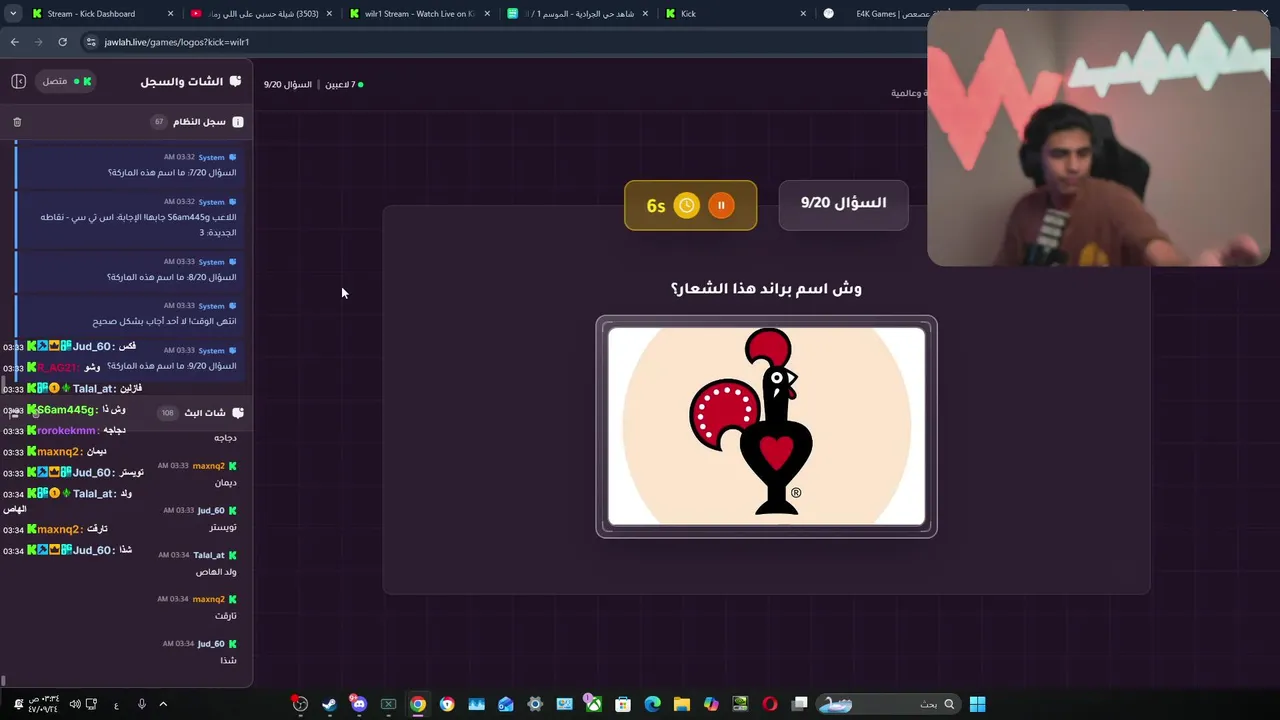Open Copilot from the taskbar
Viewport: 1280px width, 720px height.
tap(711, 704)
